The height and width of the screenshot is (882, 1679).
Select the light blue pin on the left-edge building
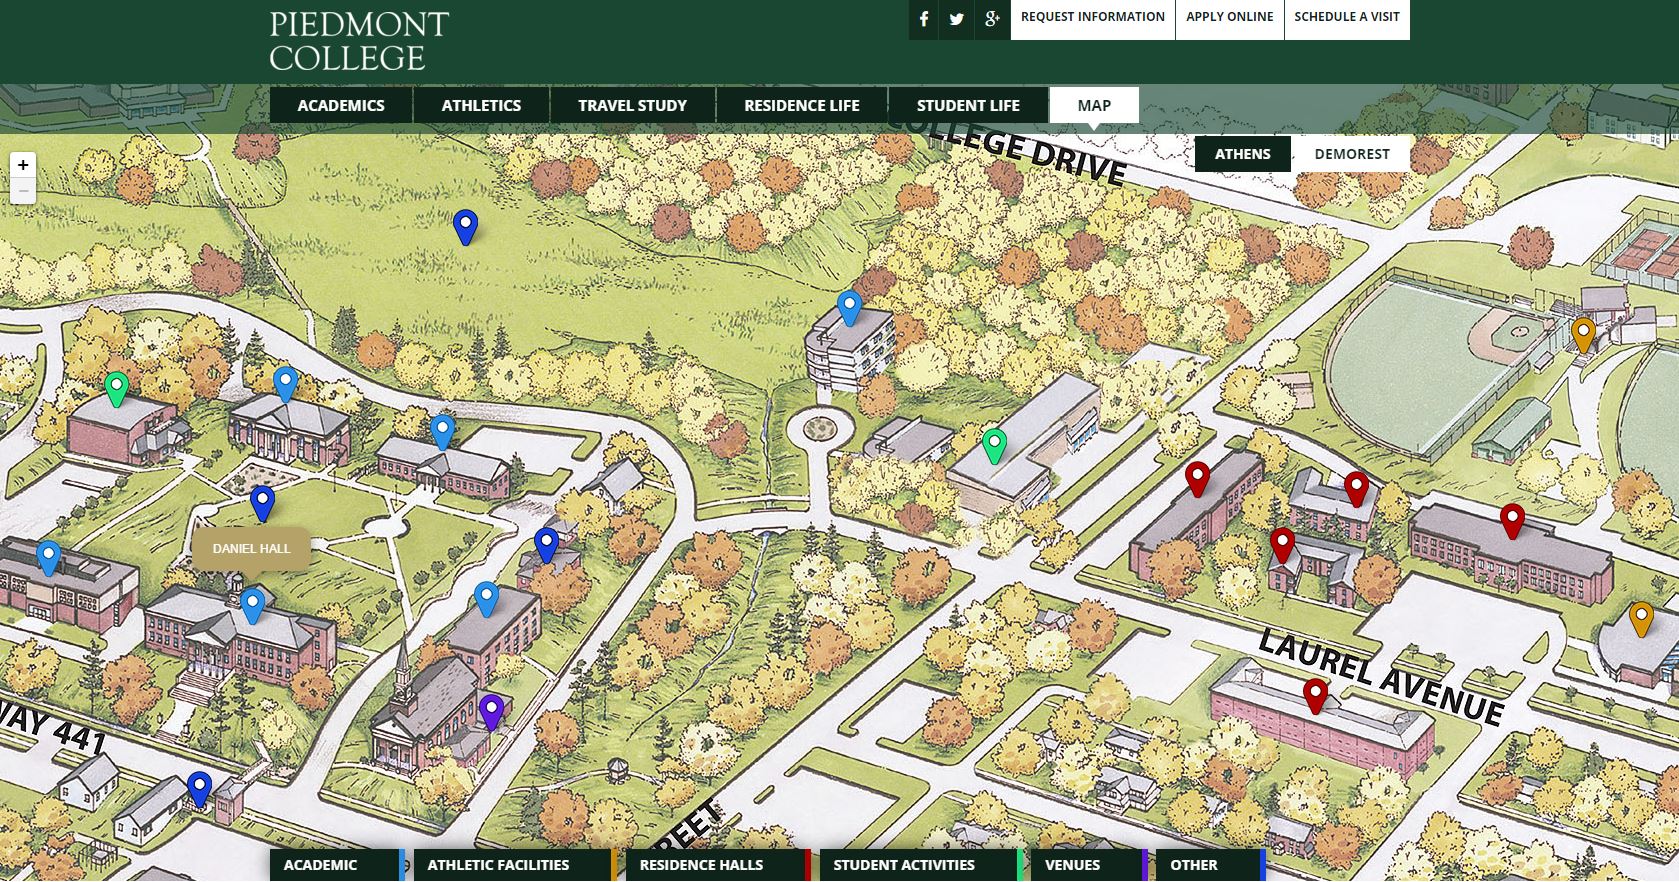(x=48, y=558)
